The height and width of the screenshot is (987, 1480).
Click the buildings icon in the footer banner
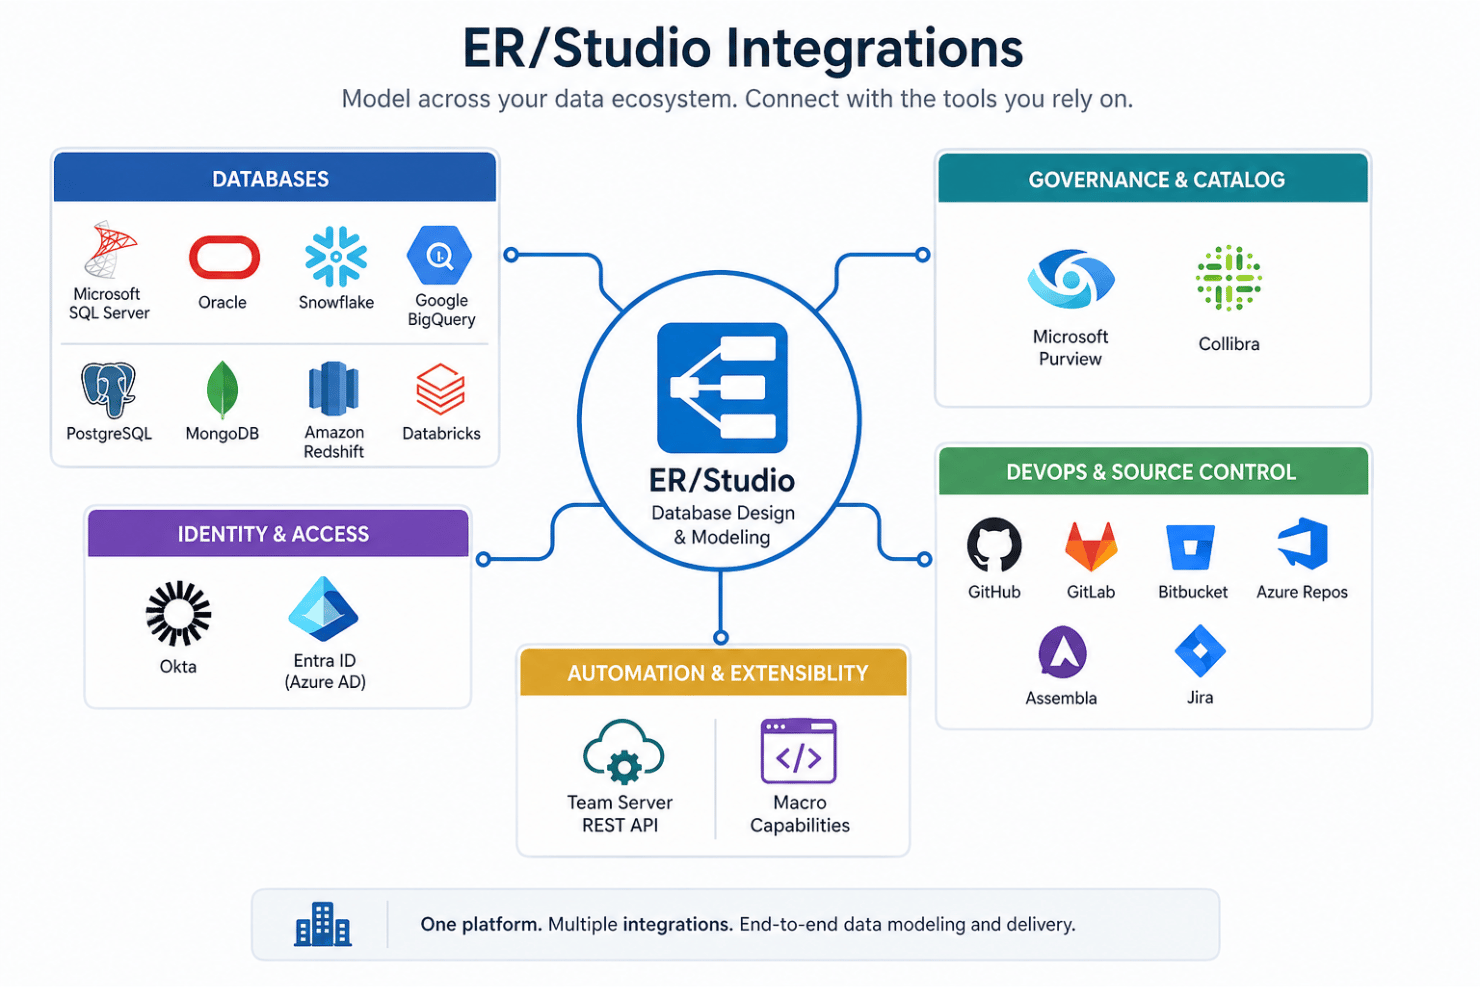tap(323, 924)
